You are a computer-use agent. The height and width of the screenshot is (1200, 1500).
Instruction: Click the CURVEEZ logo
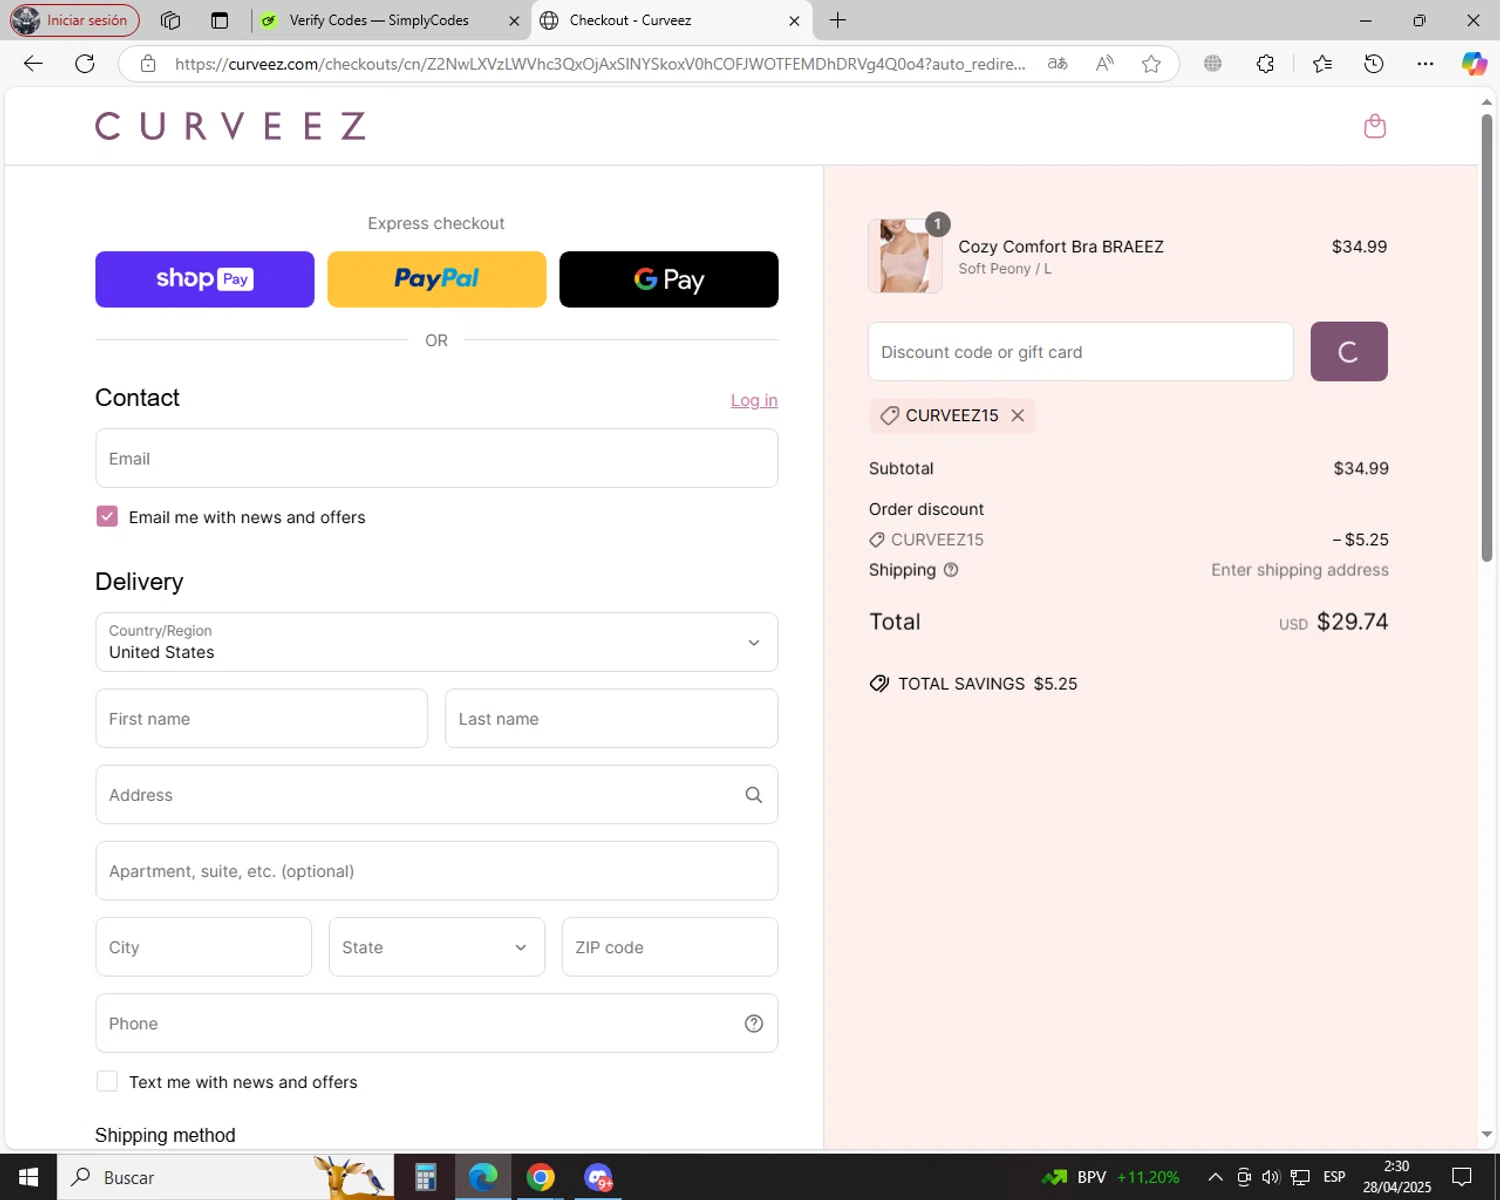[230, 126]
